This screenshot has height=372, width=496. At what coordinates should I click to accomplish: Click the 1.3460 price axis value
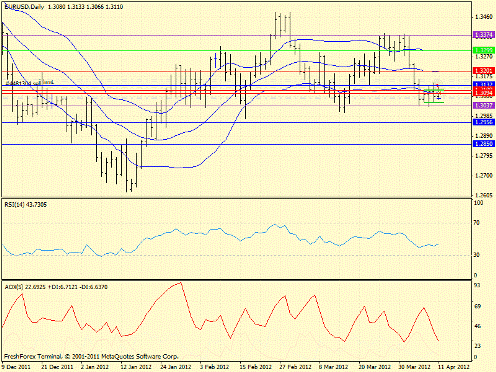[484, 17]
